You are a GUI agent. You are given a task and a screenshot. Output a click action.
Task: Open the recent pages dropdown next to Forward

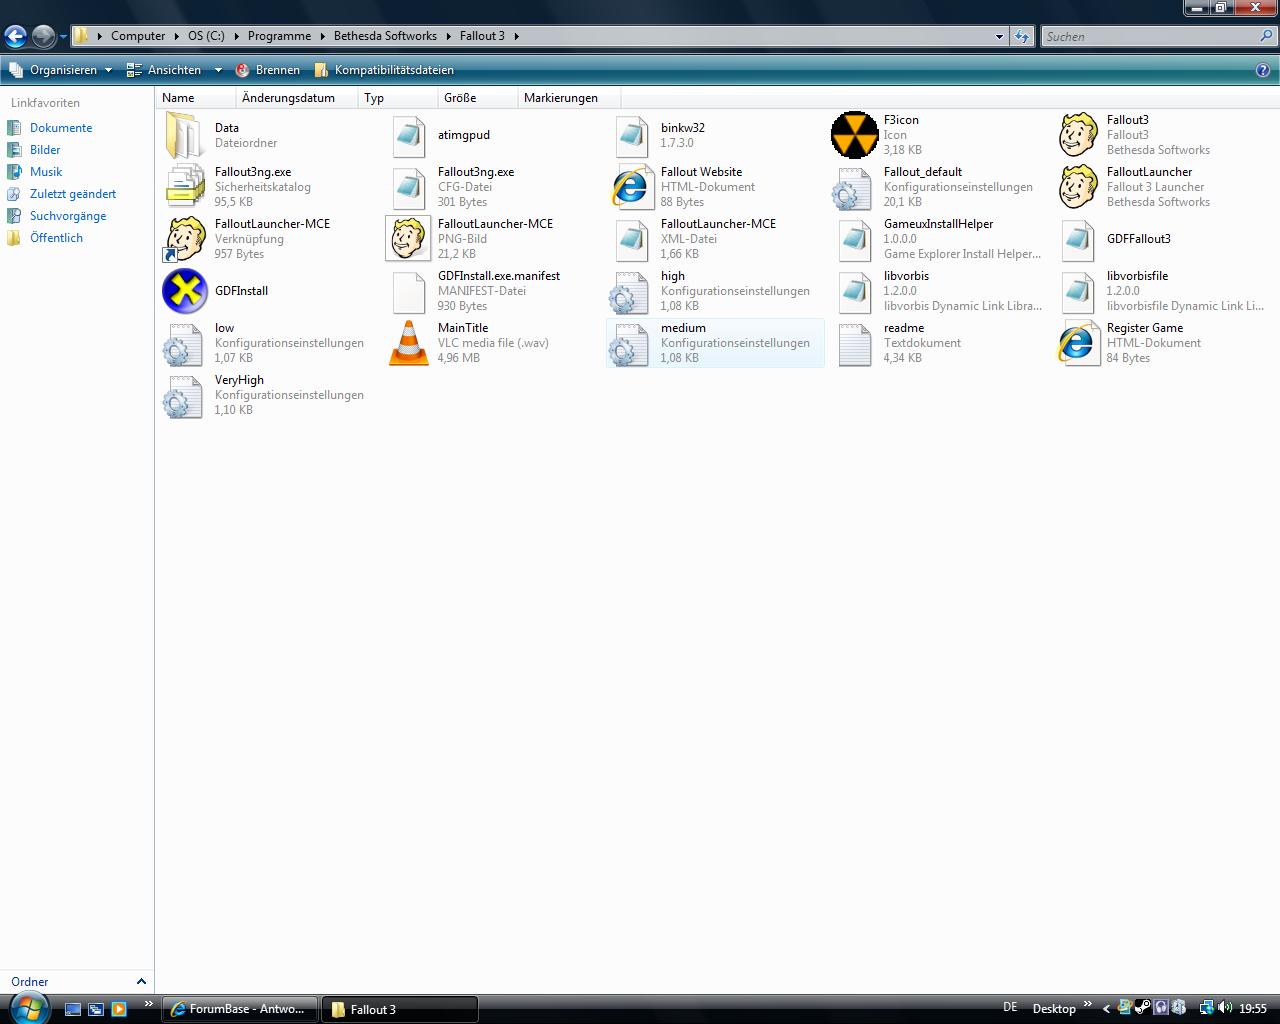point(64,37)
